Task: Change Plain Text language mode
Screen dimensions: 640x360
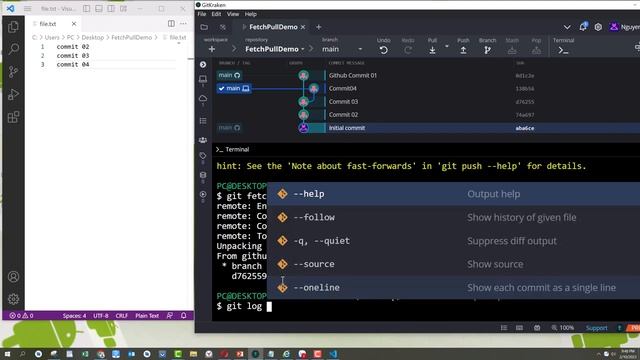Action: (x=147, y=316)
